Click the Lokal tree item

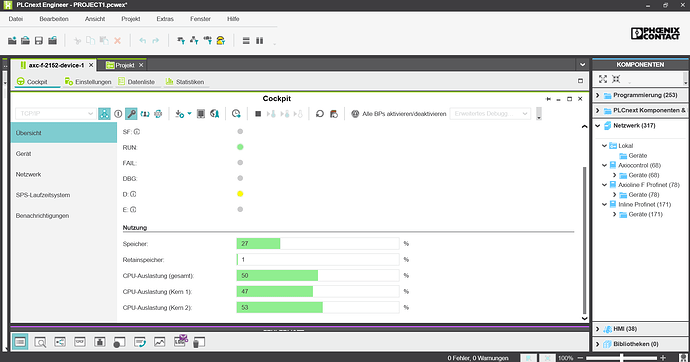625,146
